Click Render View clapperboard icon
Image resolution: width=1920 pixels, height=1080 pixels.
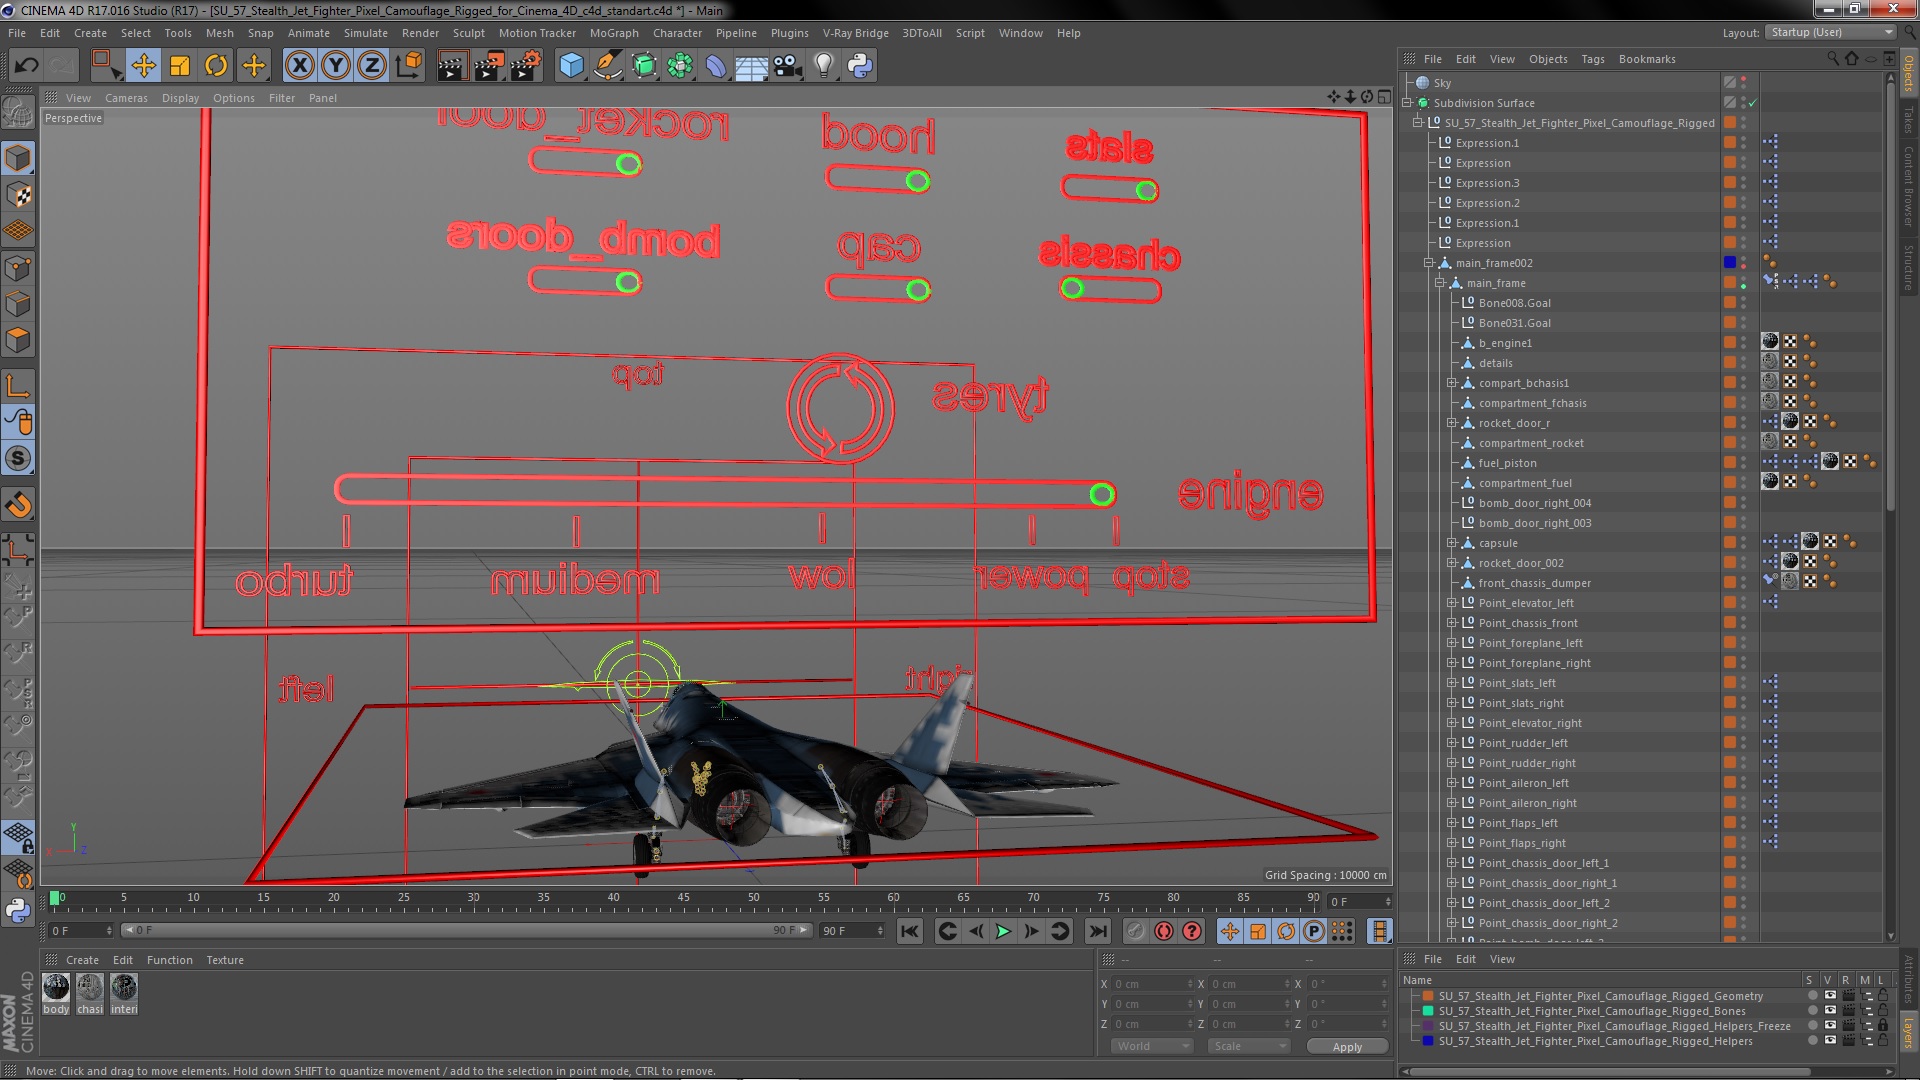(451, 66)
